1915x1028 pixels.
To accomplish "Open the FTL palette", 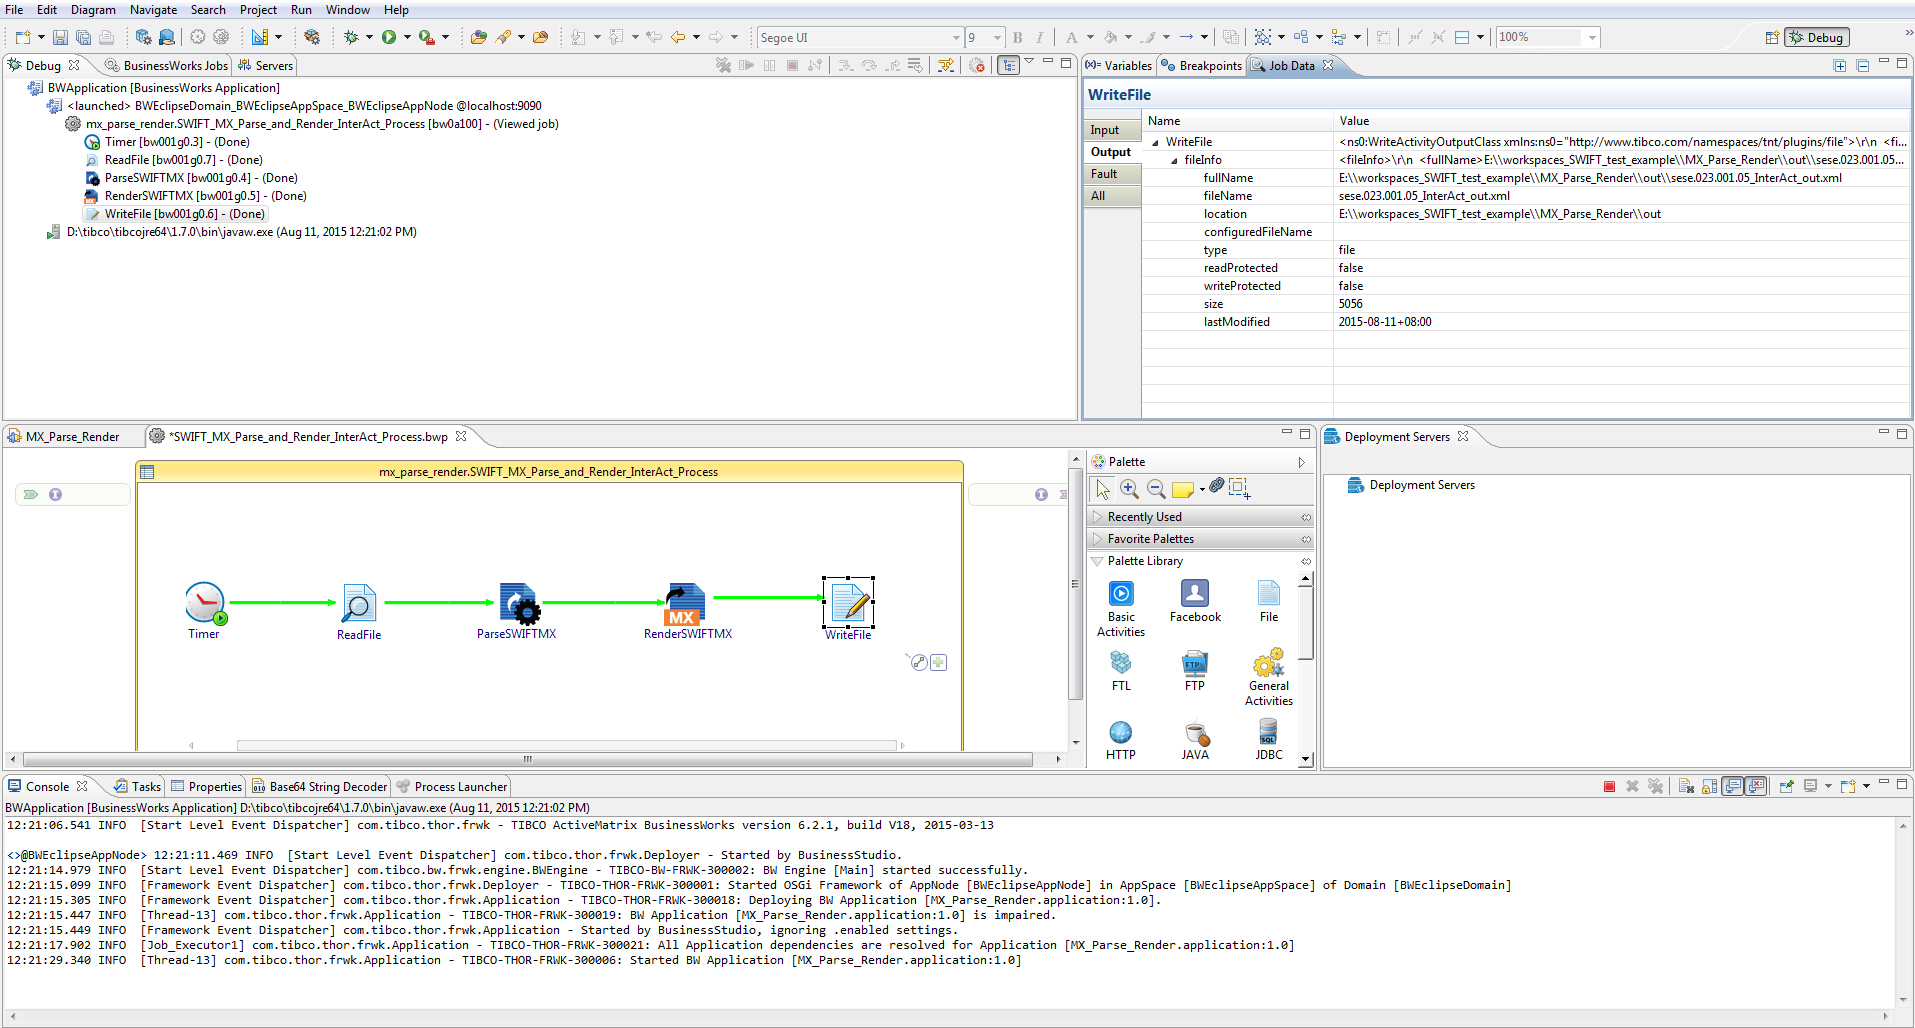I will (x=1121, y=671).
